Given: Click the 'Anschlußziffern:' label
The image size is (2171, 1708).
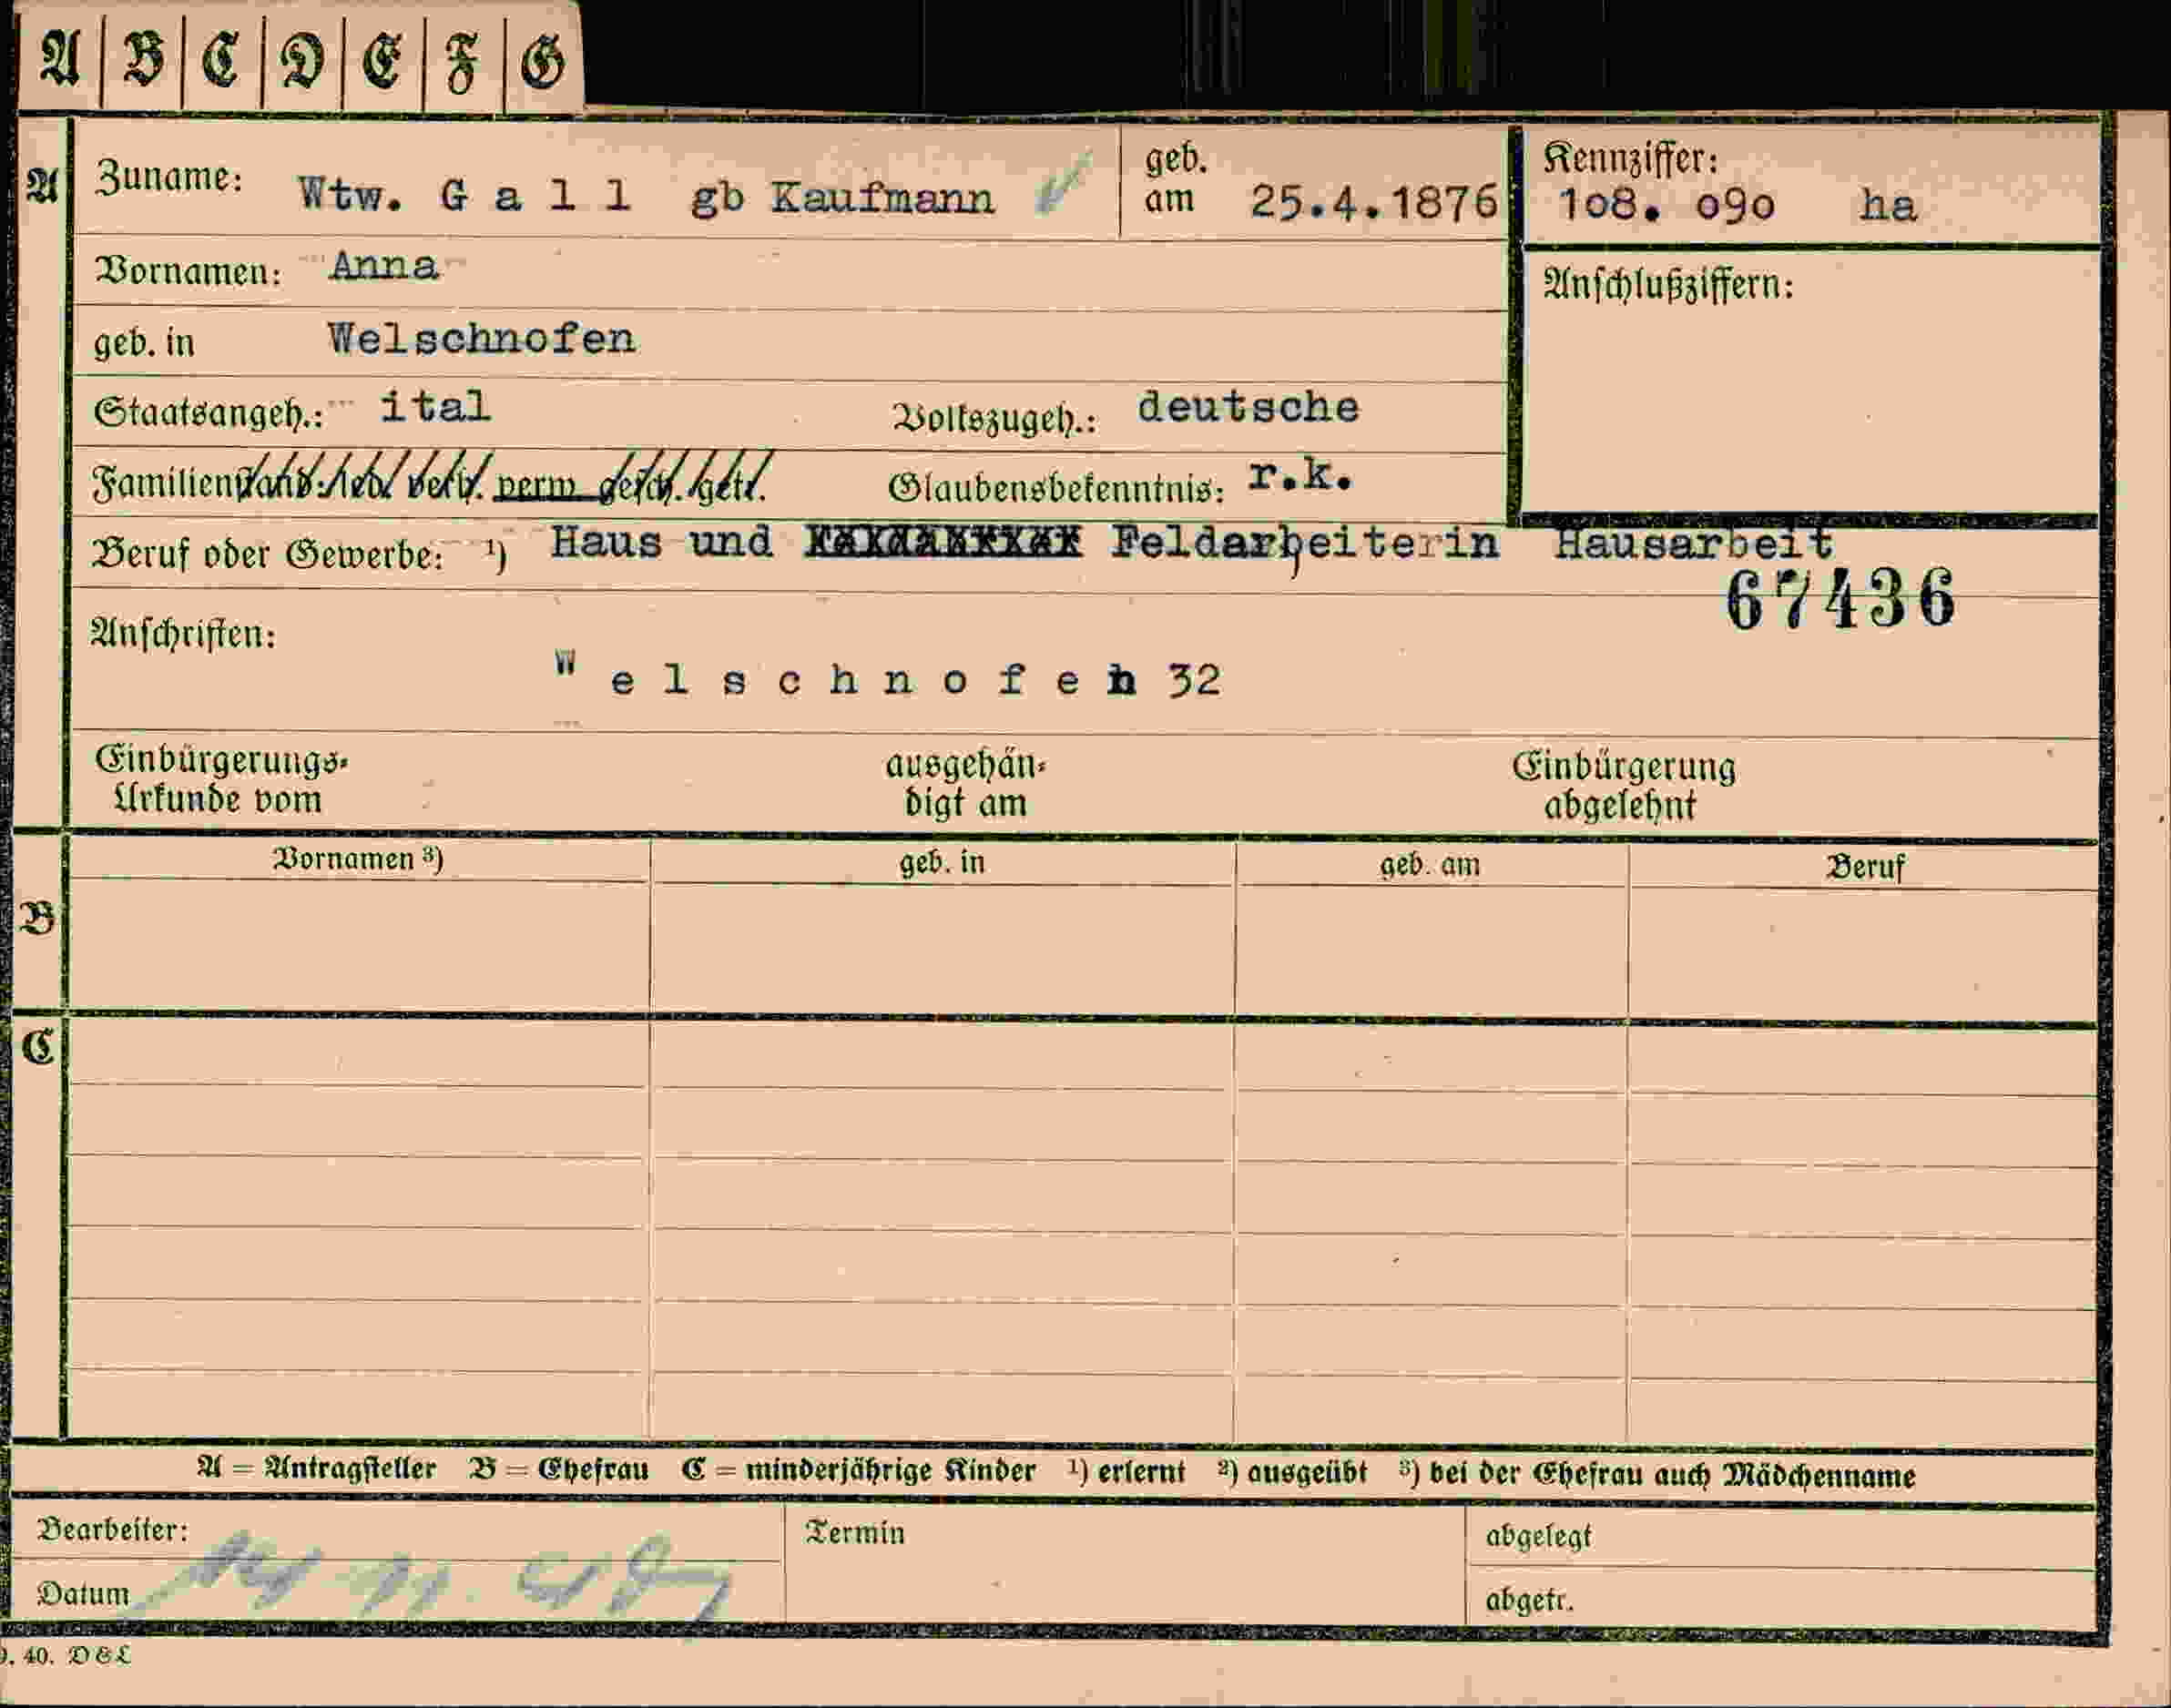Looking at the screenshot, I should pos(1668,286).
